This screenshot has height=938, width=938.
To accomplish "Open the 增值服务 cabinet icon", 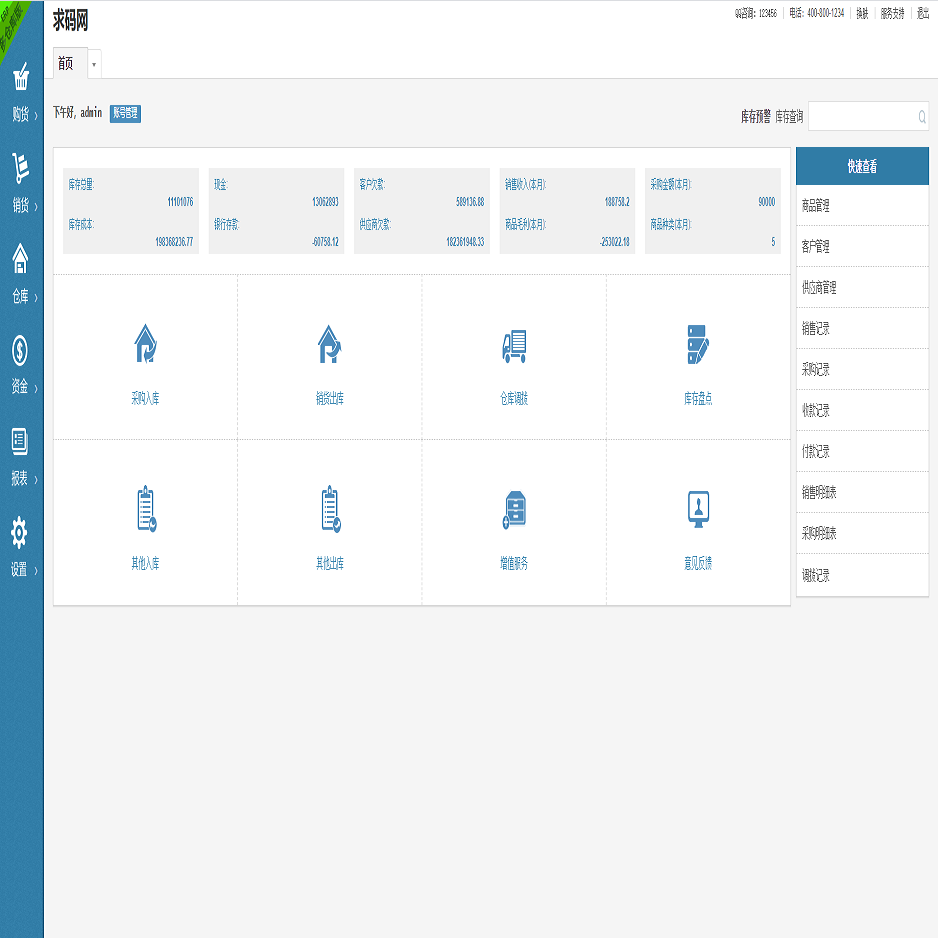I will (x=514, y=509).
